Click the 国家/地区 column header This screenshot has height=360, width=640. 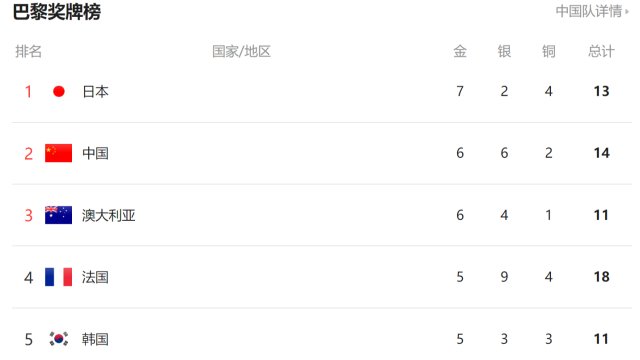(x=242, y=51)
